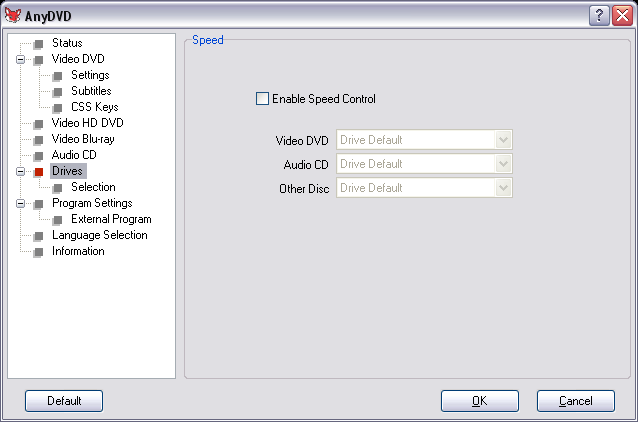Viewport: 638px width, 422px height.
Task: Click the gray icon next to Status
Action: [39, 44]
